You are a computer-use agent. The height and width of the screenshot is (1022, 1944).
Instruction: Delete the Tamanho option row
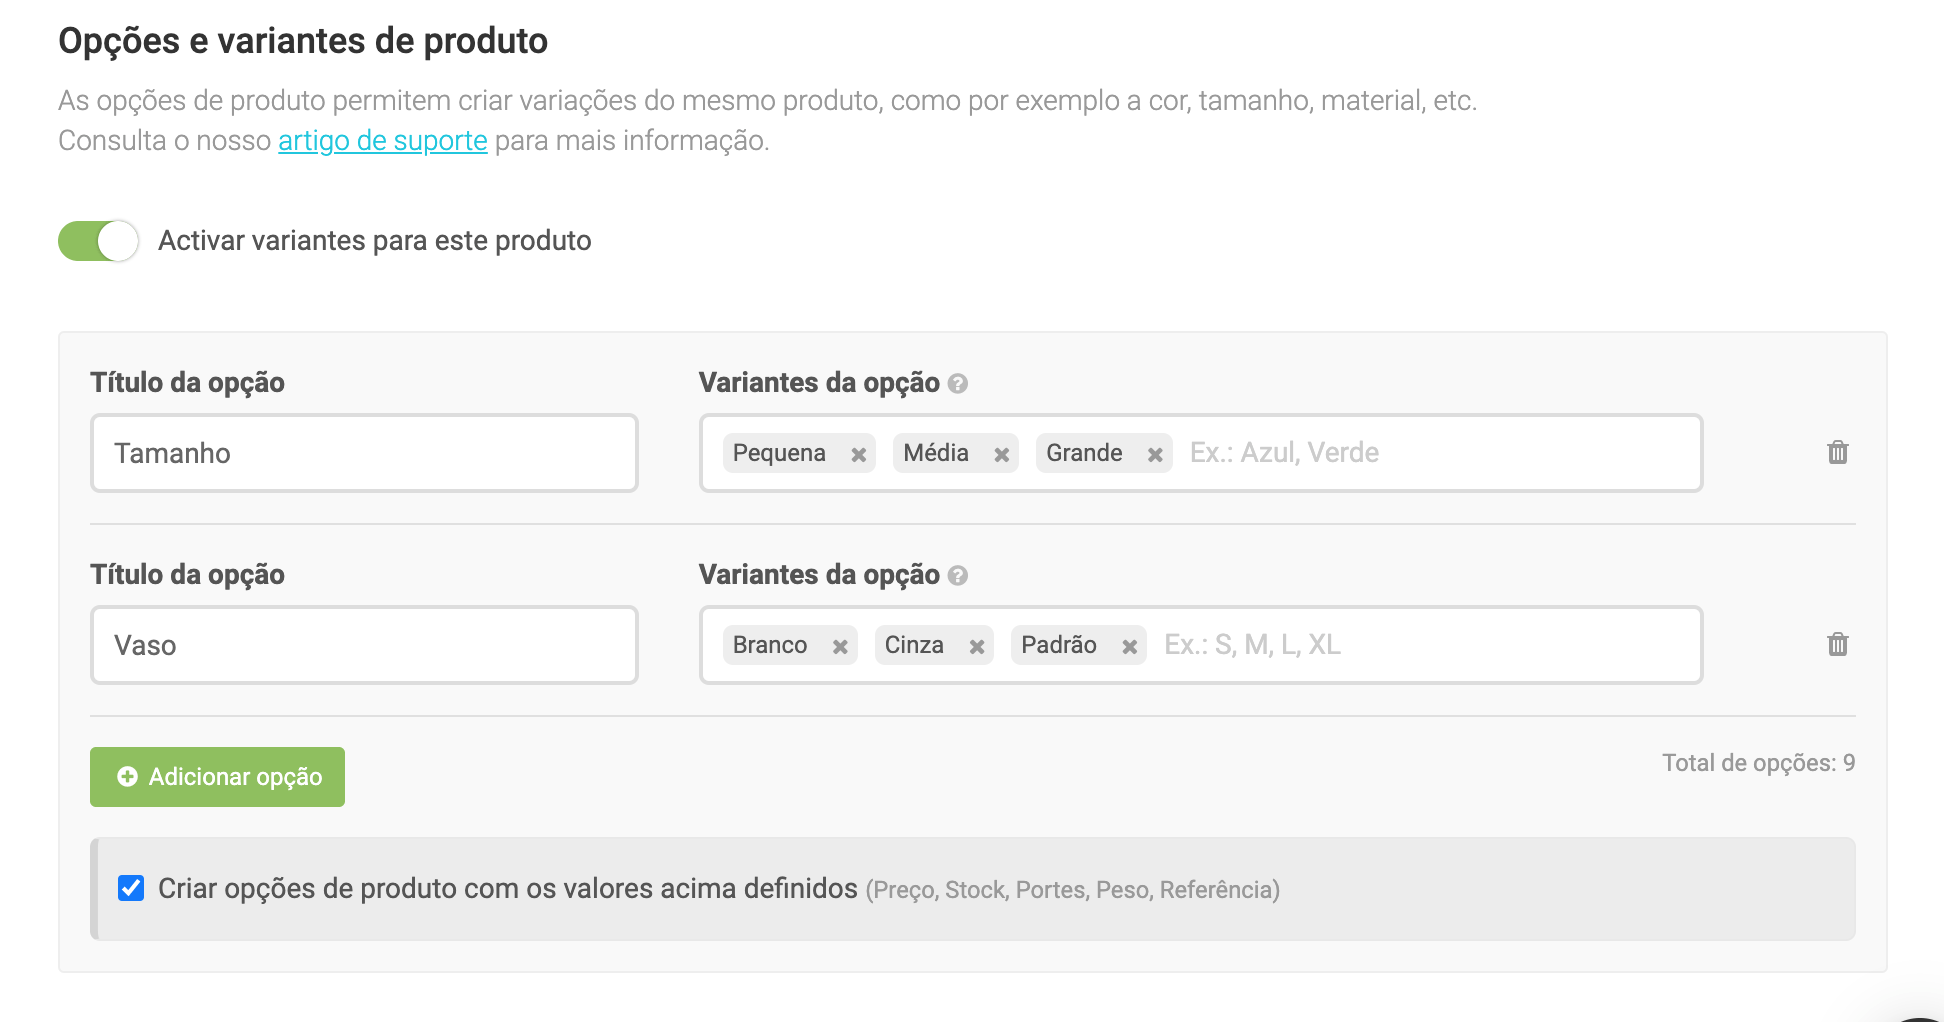(x=1837, y=453)
